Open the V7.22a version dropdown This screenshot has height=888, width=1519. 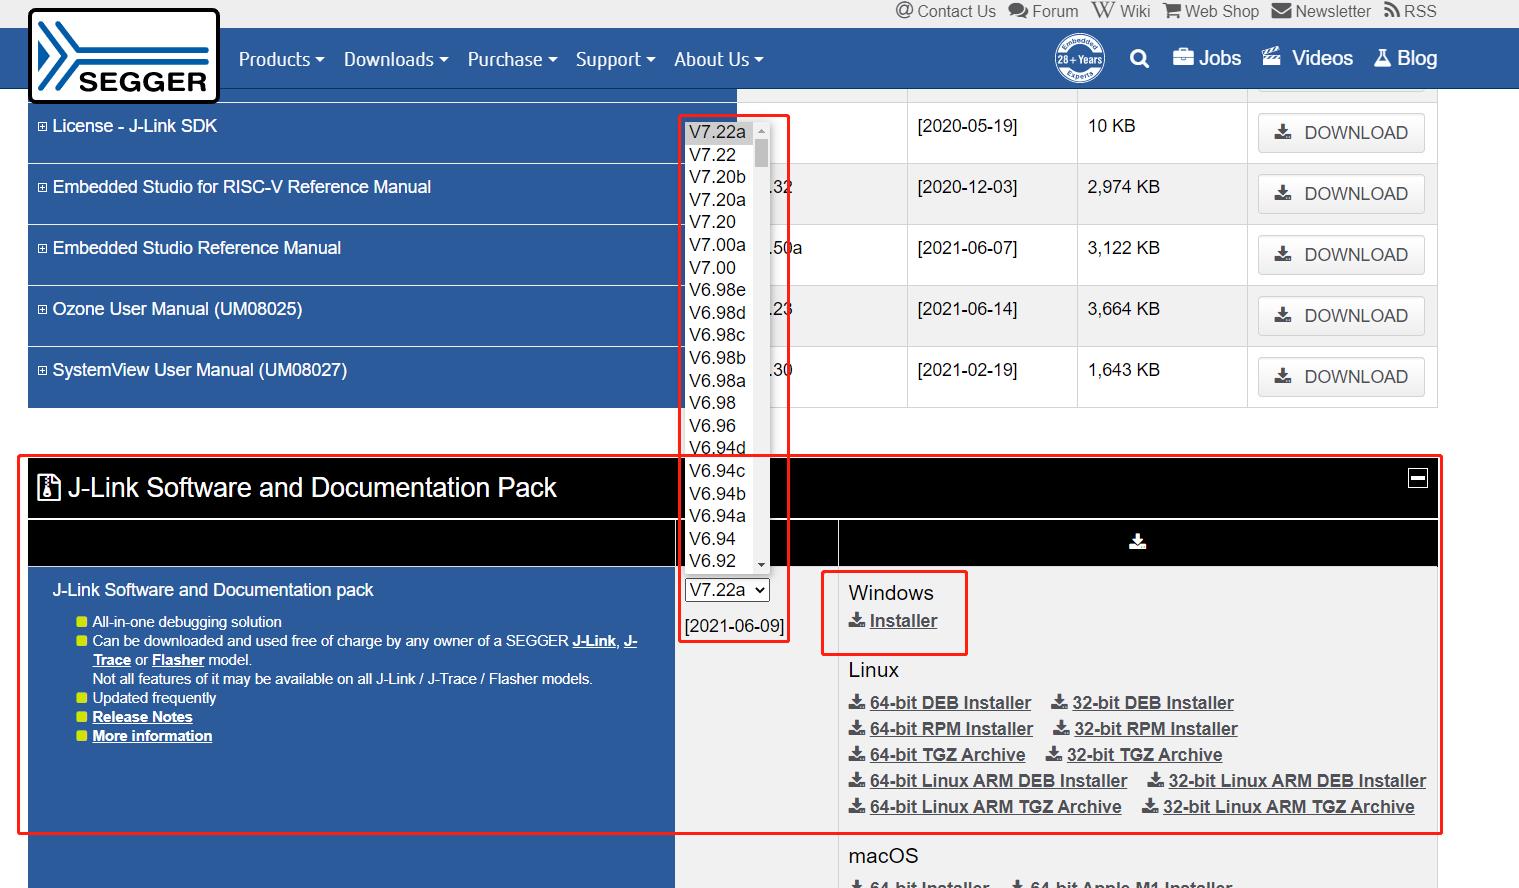[727, 590]
